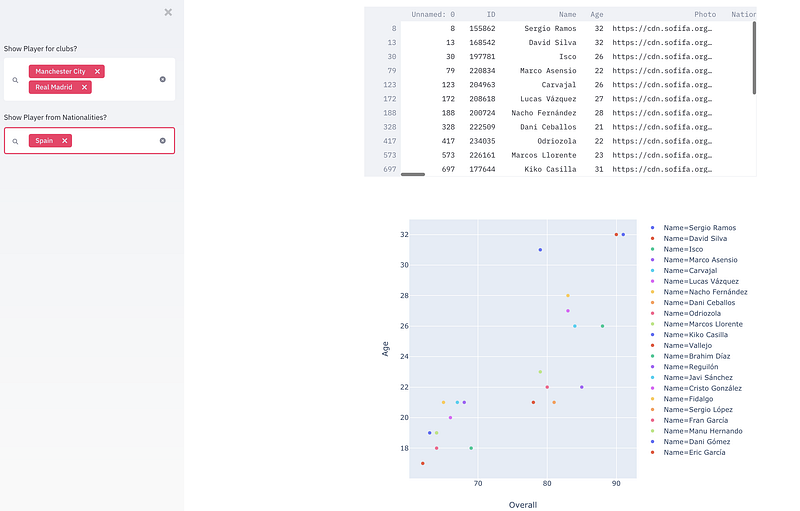Focus the nationalities multiselect field

pyautogui.click(x=89, y=141)
